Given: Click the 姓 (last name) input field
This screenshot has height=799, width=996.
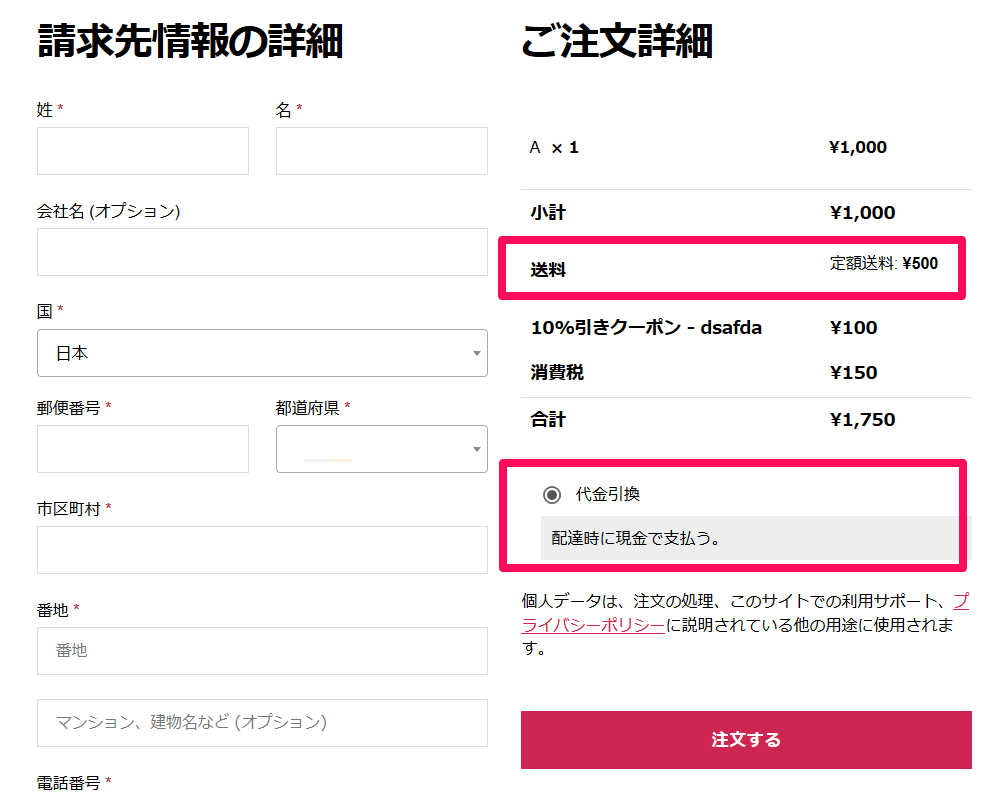Looking at the screenshot, I should point(143,151).
